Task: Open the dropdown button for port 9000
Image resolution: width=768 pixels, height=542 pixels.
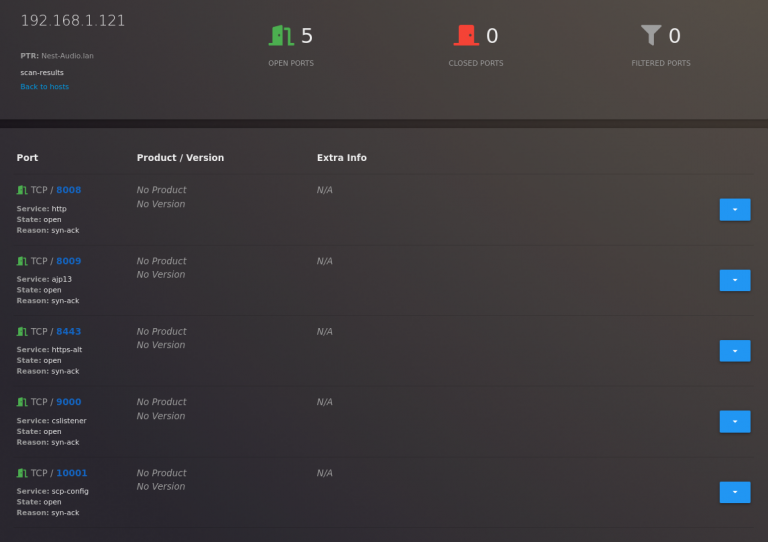Action: tap(734, 421)
